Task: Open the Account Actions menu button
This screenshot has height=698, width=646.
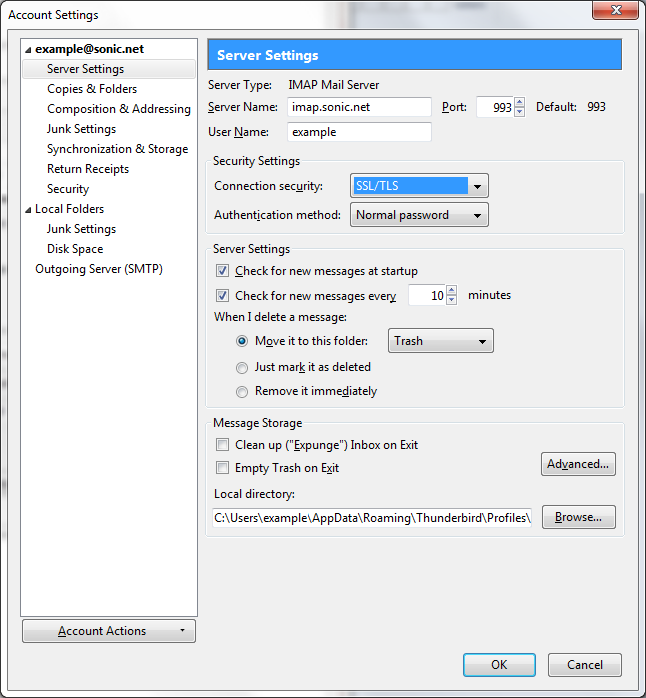Action: click(108, 631)
